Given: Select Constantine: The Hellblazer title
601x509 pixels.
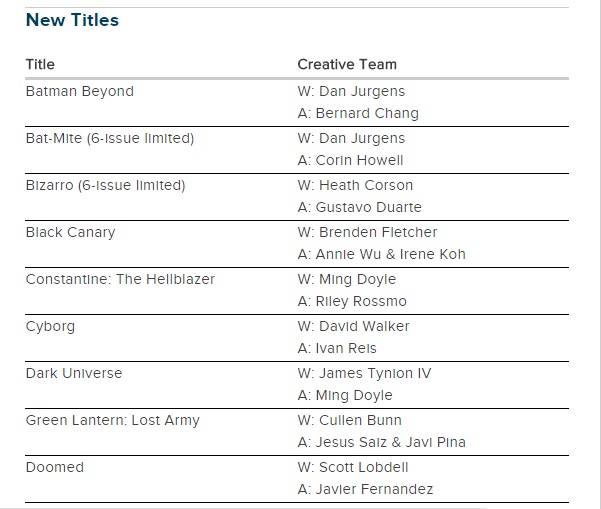Looking at the screenshot, I should click(120, 279).
